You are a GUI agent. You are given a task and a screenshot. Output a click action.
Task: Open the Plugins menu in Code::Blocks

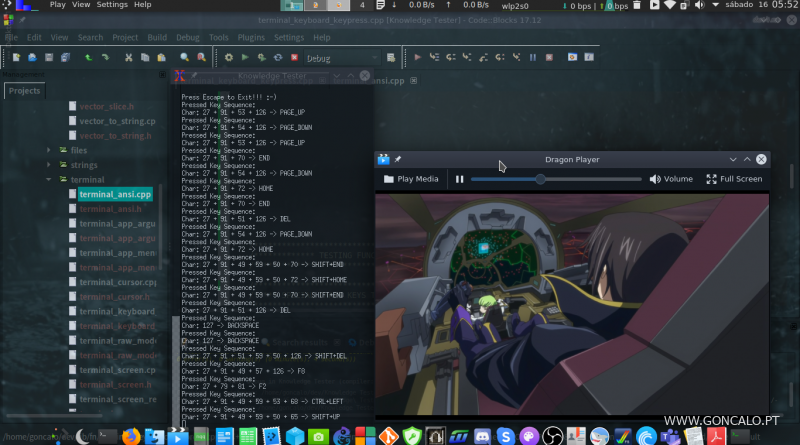coord(253,38)
